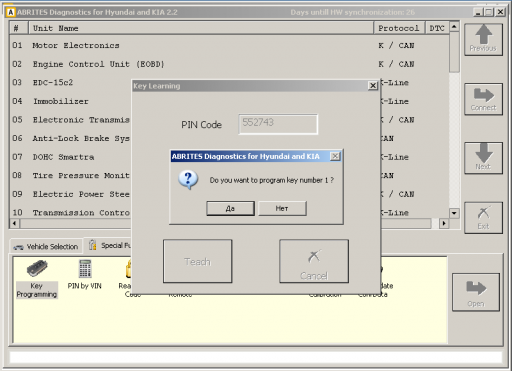
Task: Click the Teach button
Action: coord(197,261)
